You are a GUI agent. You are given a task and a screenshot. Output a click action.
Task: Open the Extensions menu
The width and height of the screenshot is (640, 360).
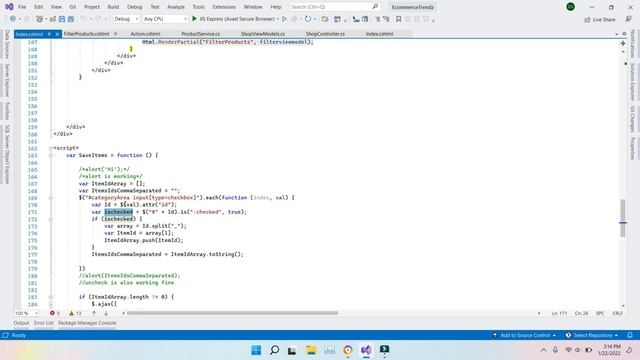[x=224, y=7]
